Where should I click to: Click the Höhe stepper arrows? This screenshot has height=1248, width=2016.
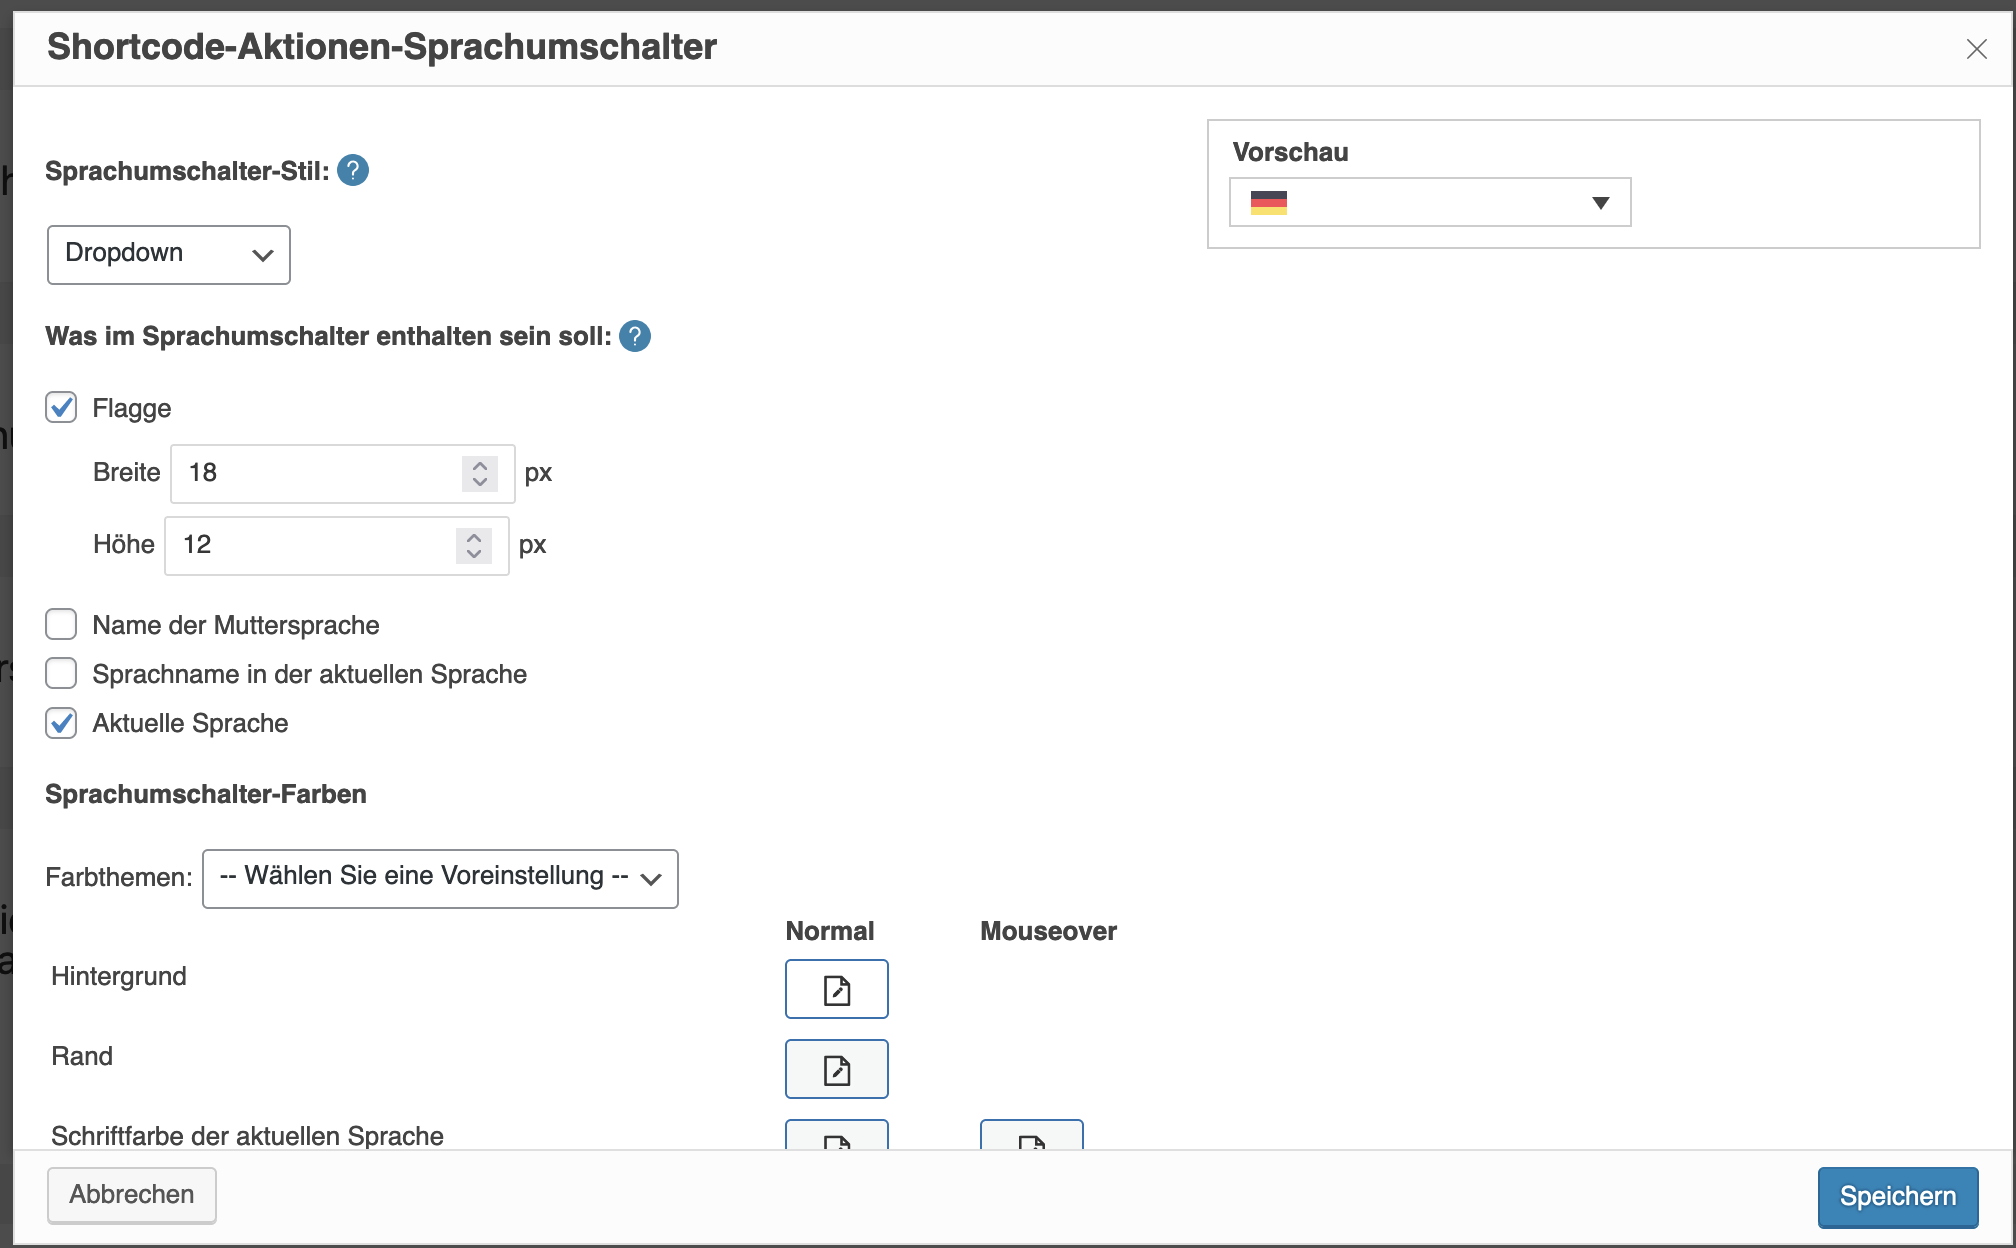tap(474, 545)
